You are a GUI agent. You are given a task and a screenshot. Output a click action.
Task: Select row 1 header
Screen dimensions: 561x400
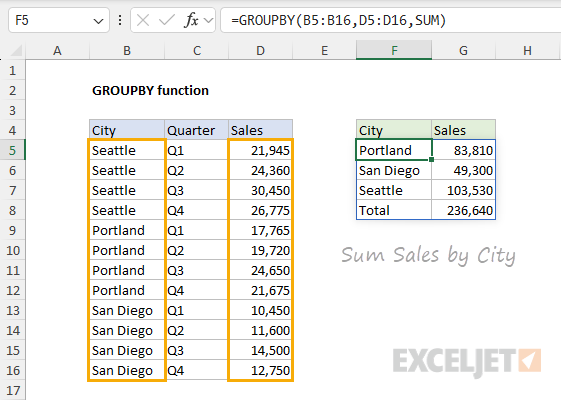(x=13, y=70)
